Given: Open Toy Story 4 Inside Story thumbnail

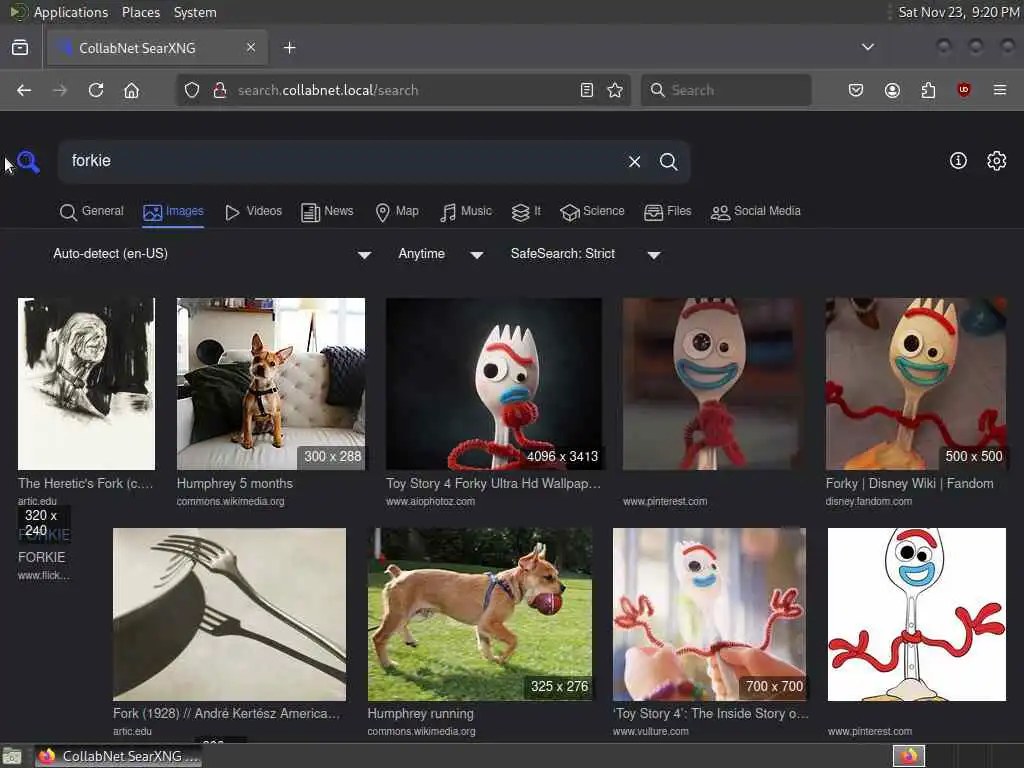Looking at the screenshot, I should (709, 614).
